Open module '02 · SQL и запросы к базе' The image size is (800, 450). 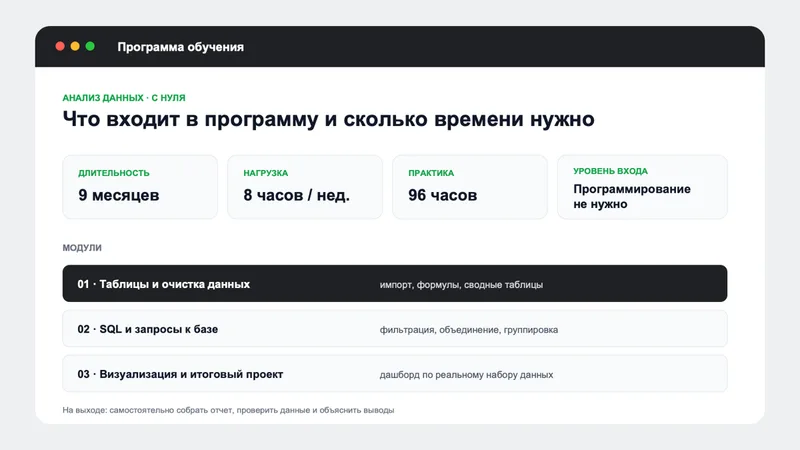coord(395,329)
